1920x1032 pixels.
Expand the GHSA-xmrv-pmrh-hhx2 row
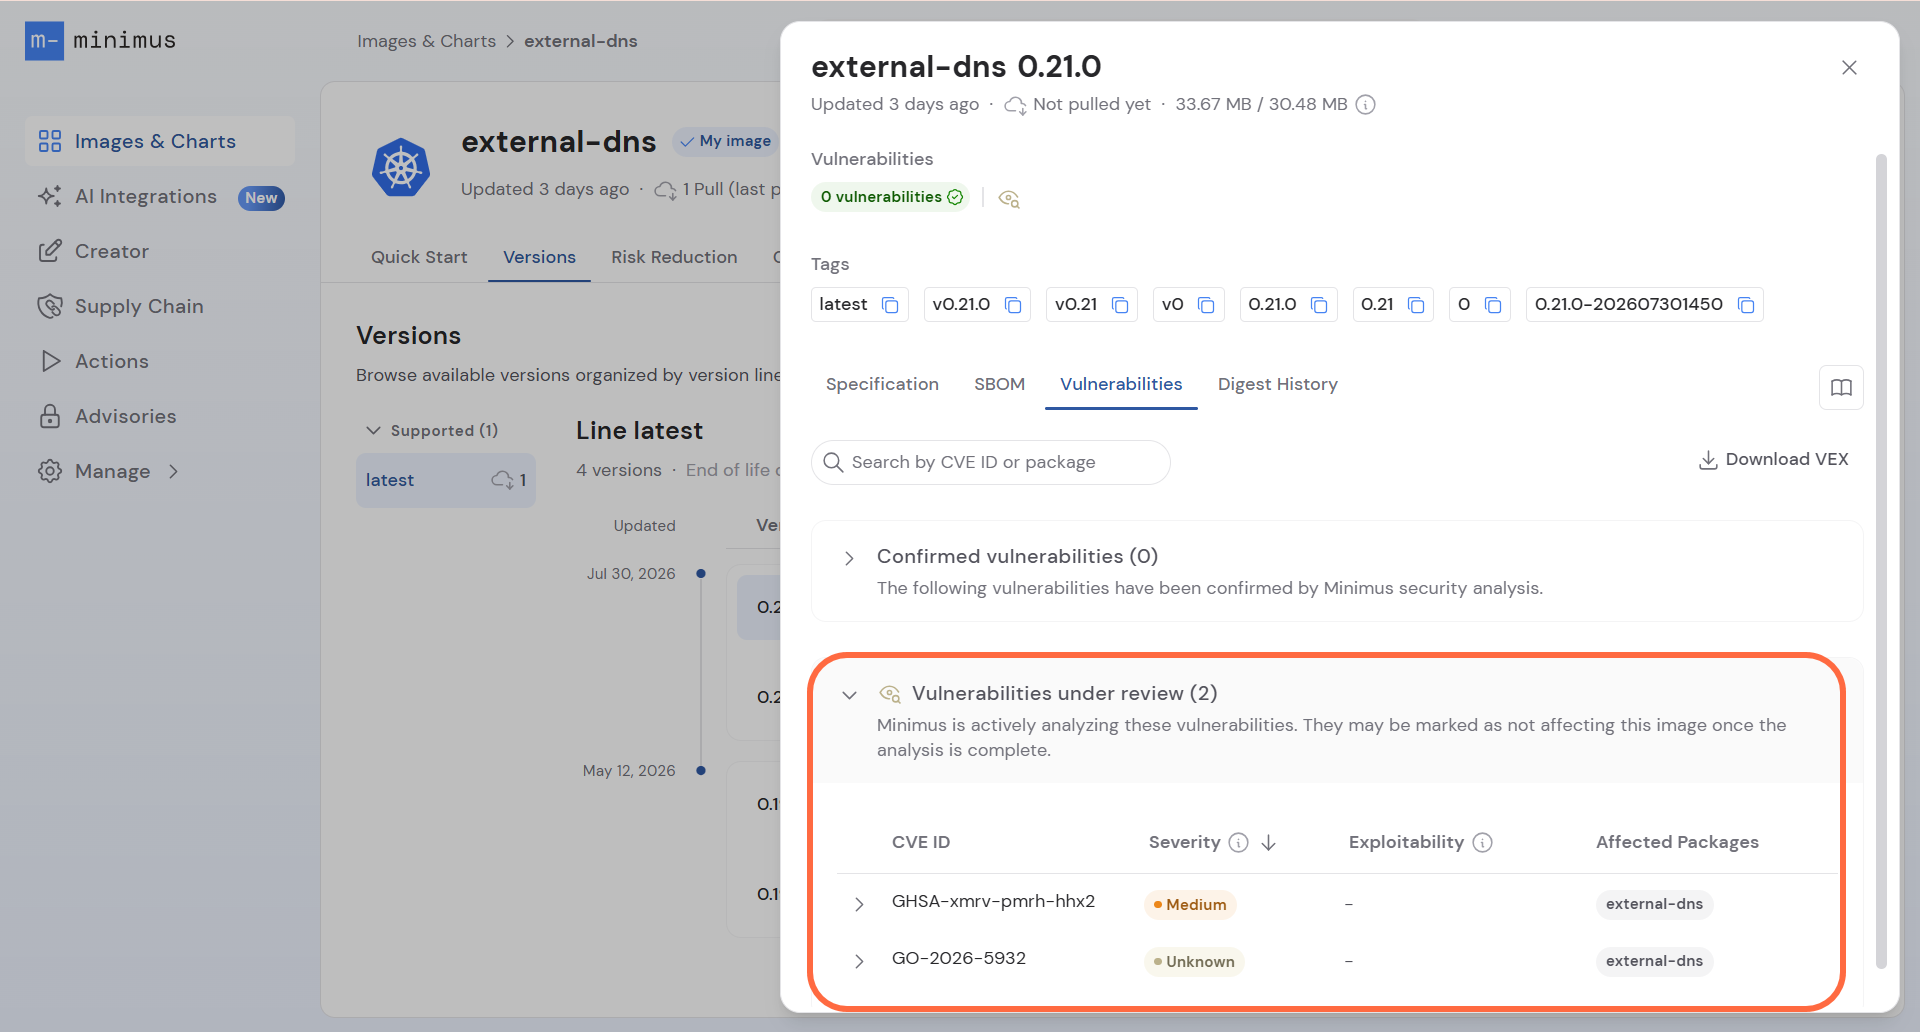tap(859, 904)
